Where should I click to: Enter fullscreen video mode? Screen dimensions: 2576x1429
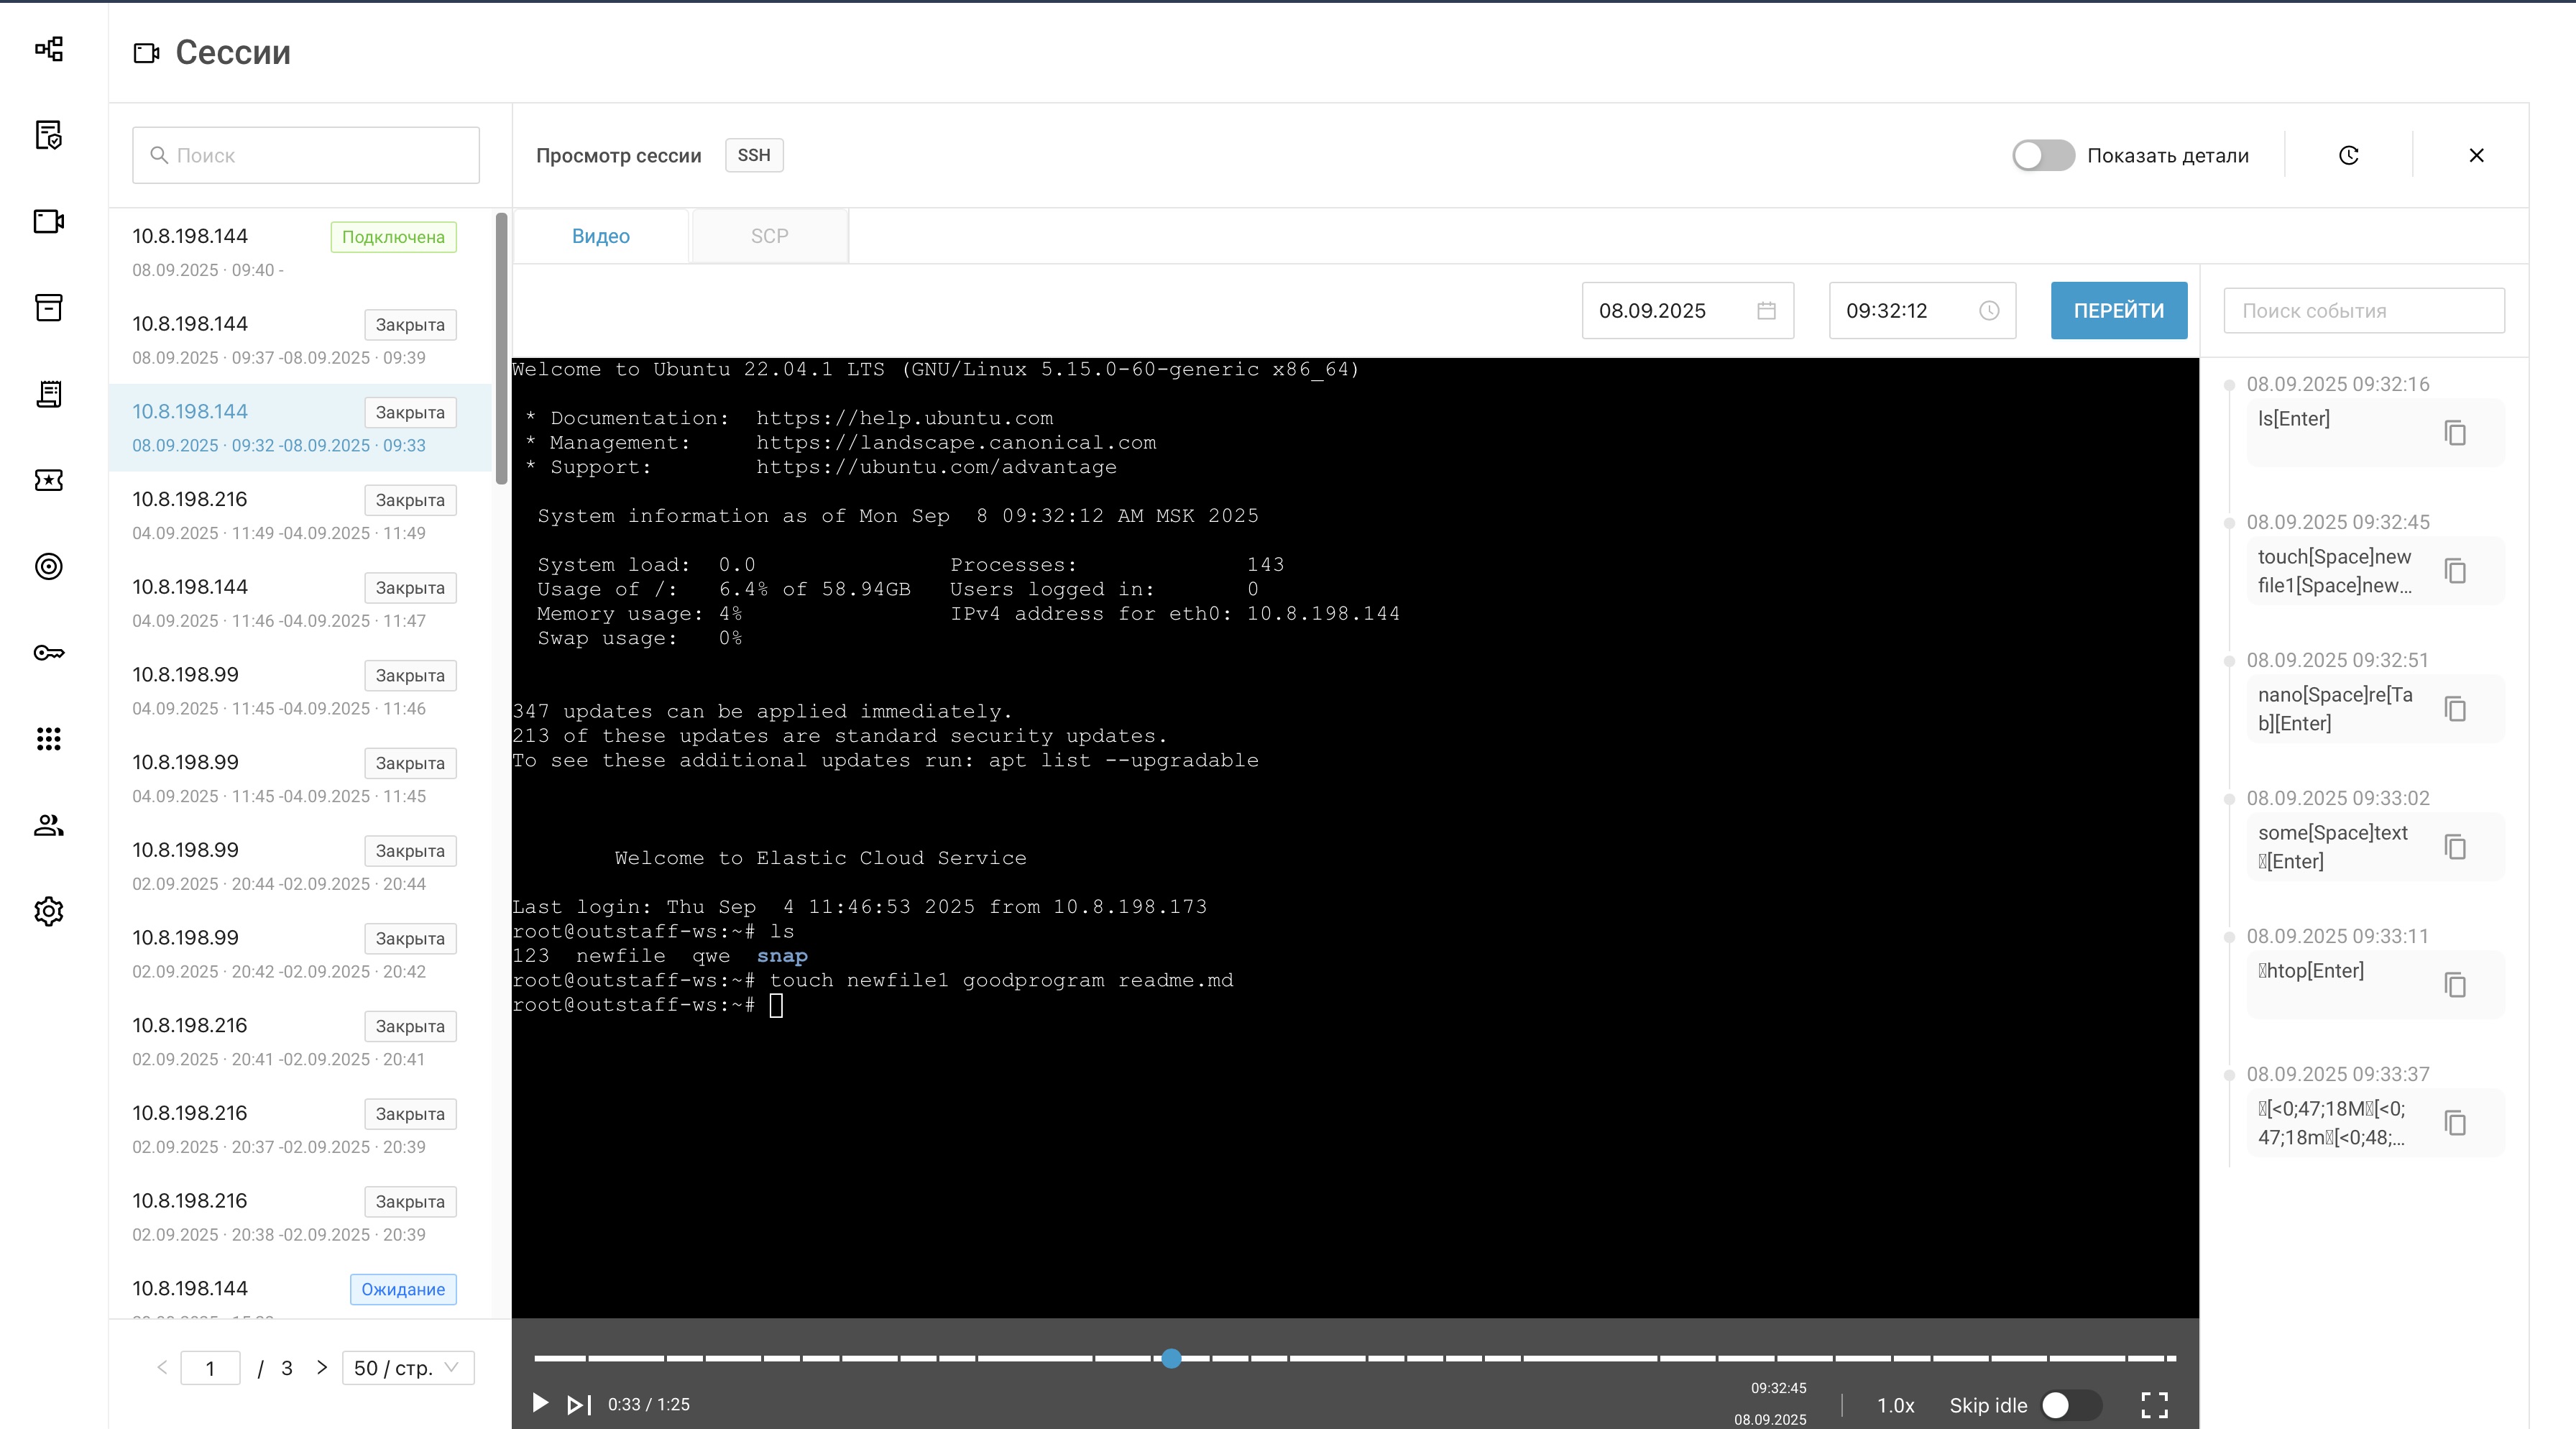click(x=2154, y=1405)
